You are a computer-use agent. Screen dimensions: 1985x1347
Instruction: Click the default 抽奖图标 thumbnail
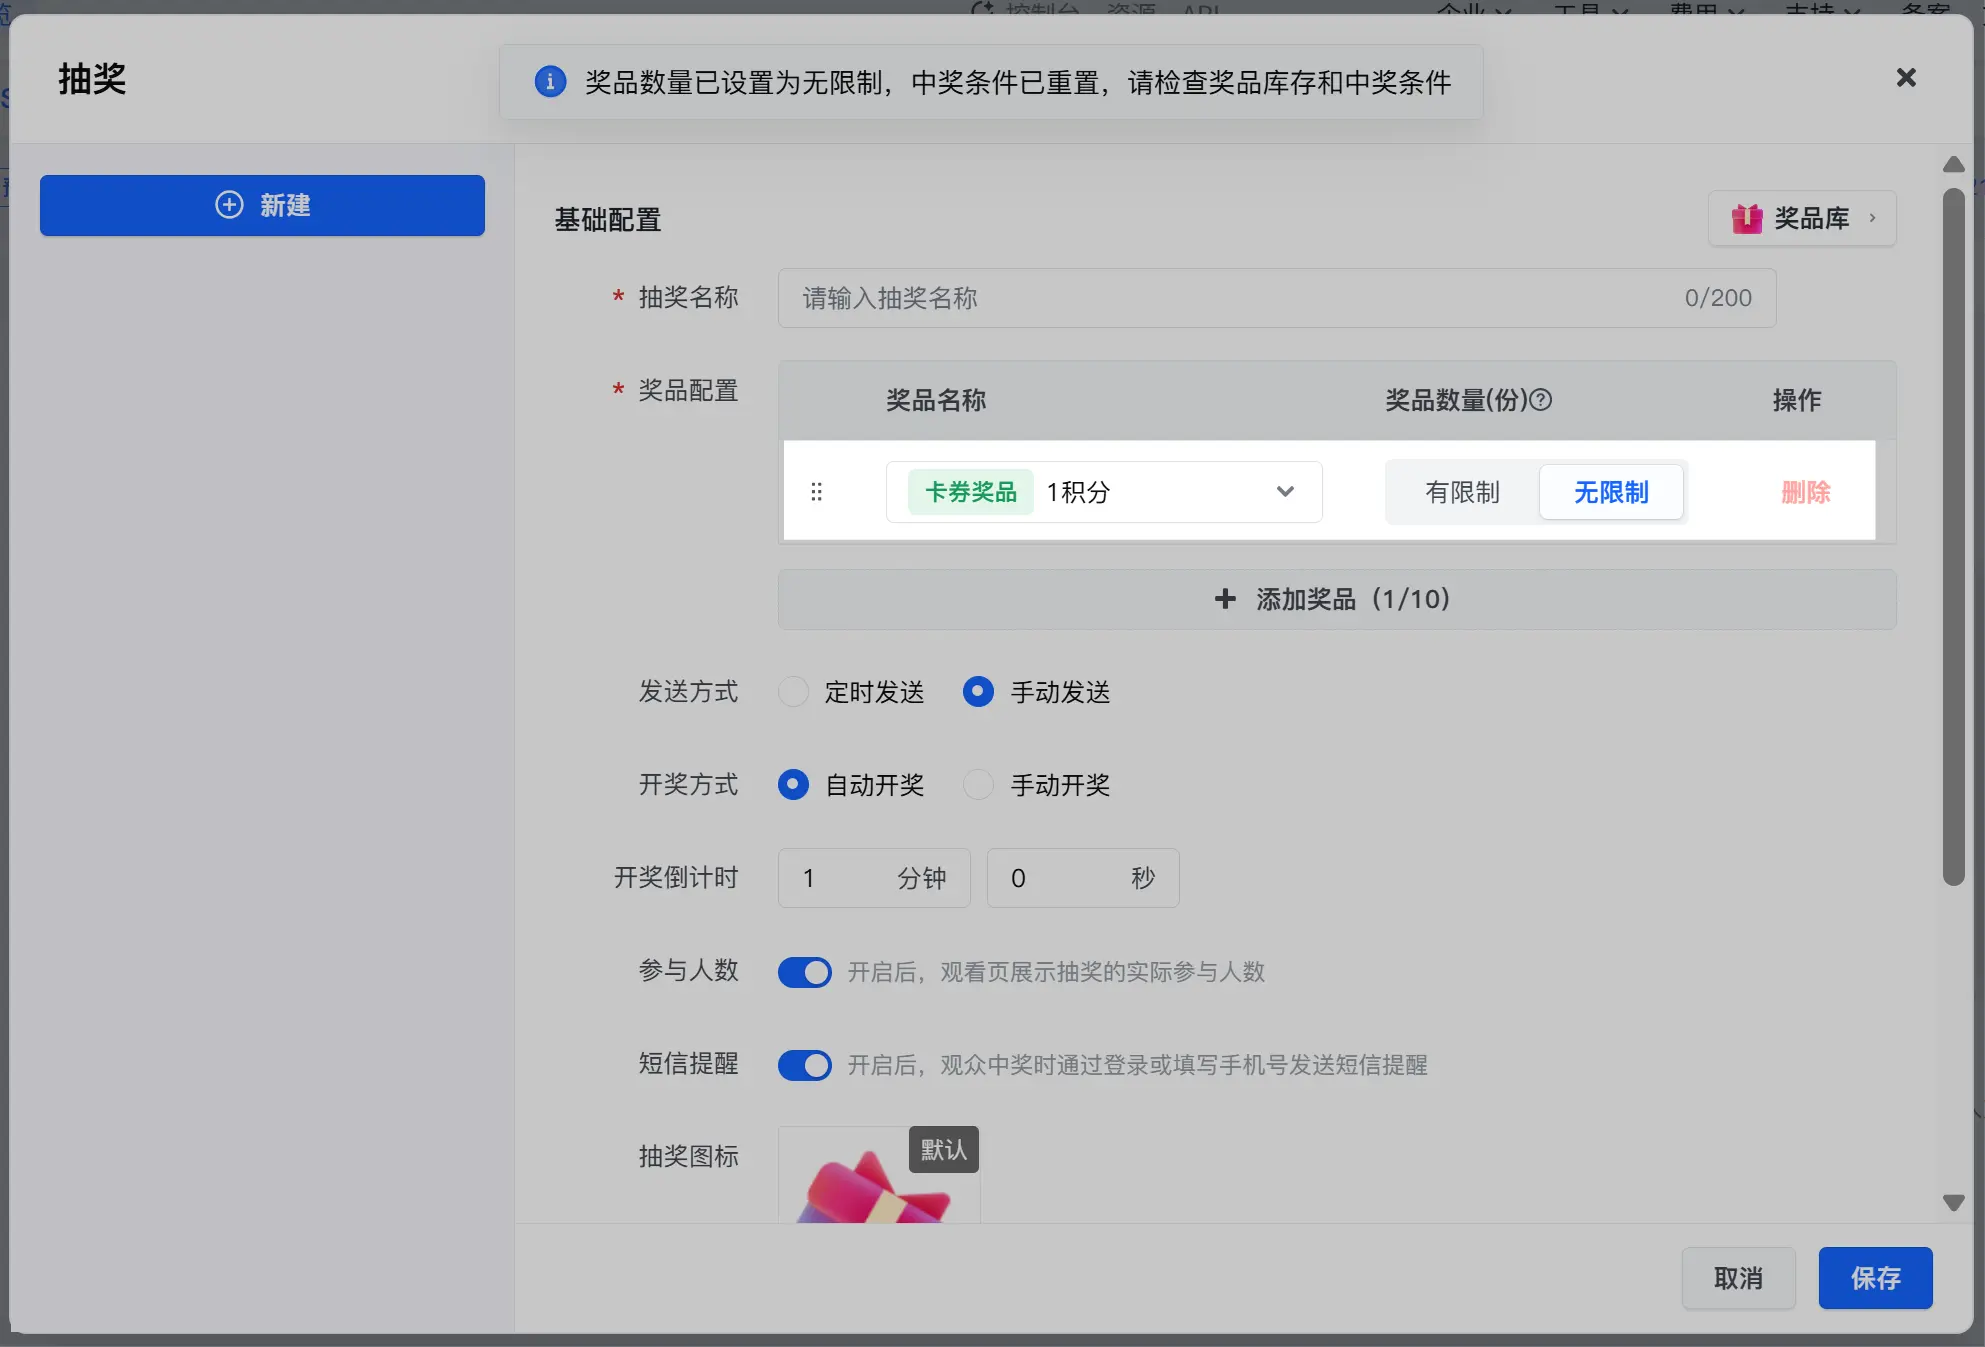pyautogui.click(x=879, y=1175)
